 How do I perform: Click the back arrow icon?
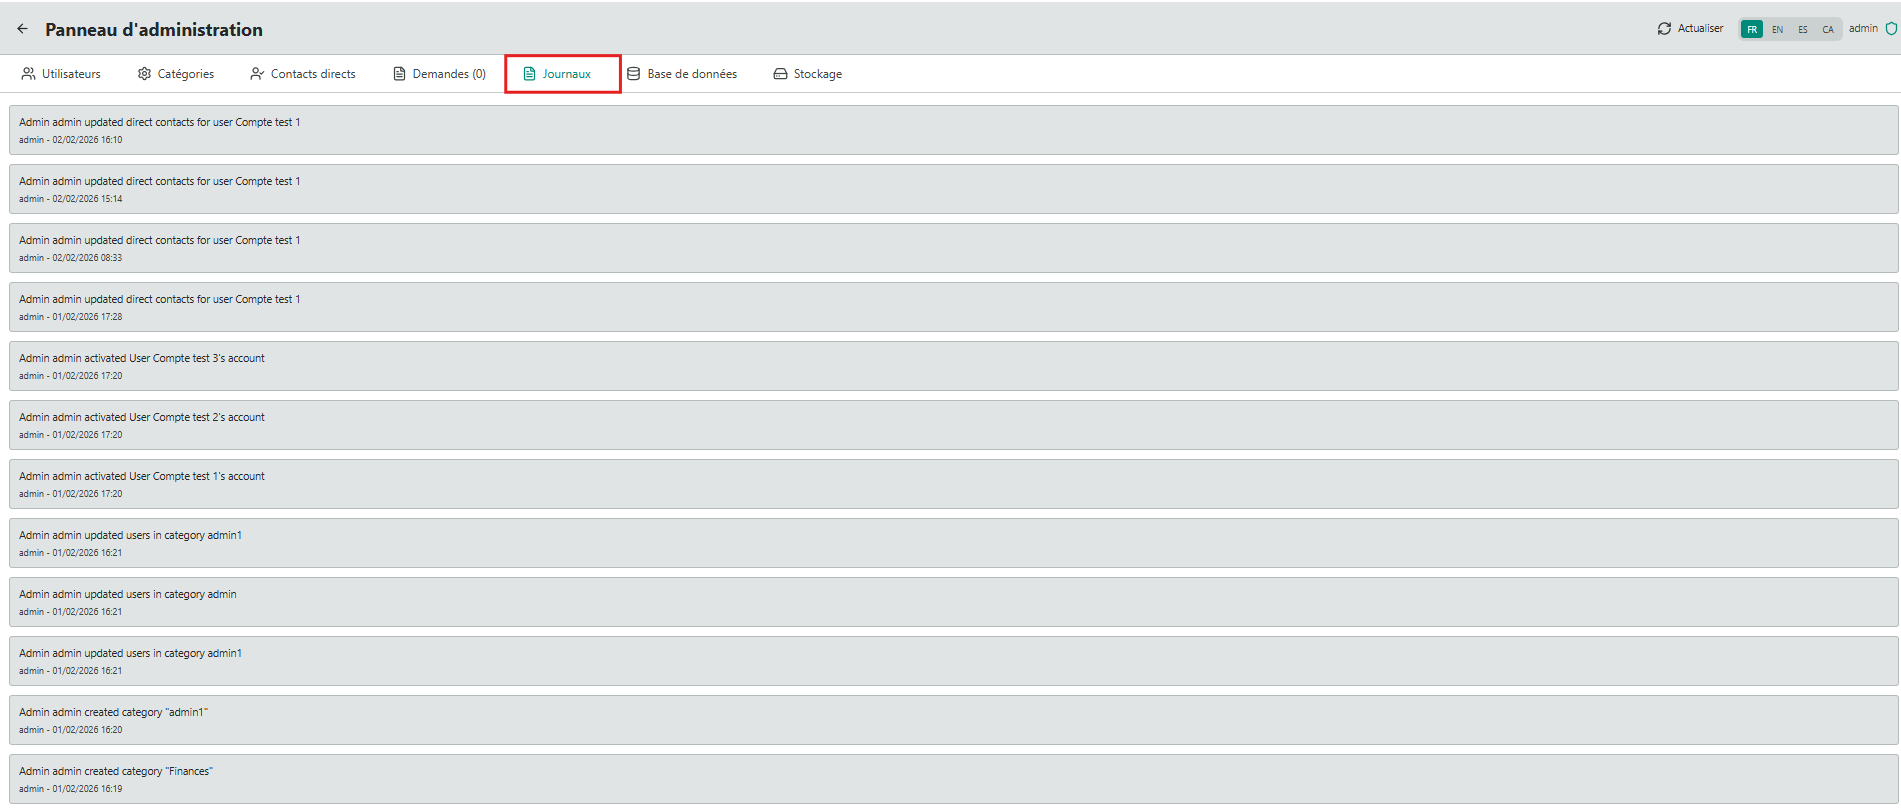[22, 29]
